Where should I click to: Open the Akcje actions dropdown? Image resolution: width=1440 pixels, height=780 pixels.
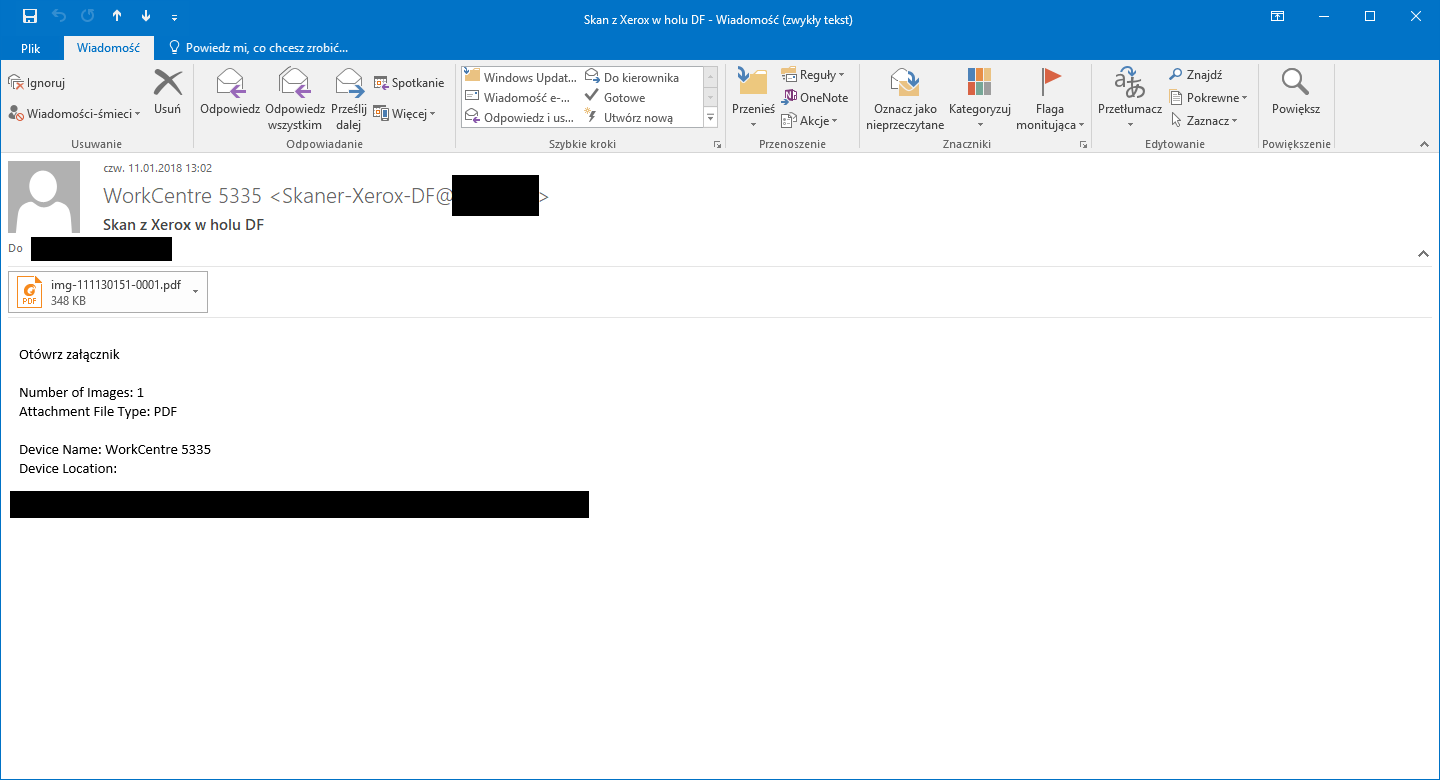[809, 121]
